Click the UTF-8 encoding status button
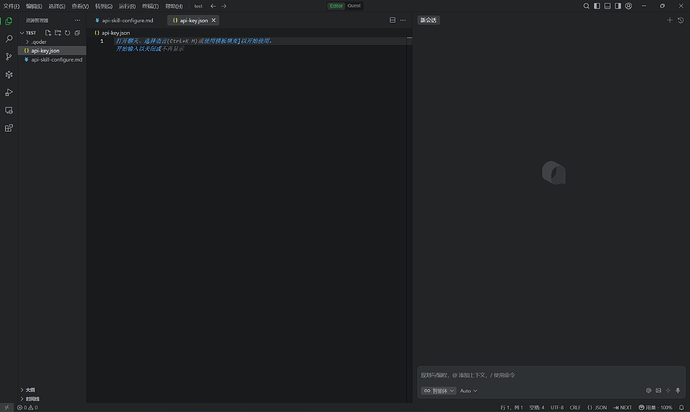The height and width of the screenshot is (412, 690). [556, 407]
